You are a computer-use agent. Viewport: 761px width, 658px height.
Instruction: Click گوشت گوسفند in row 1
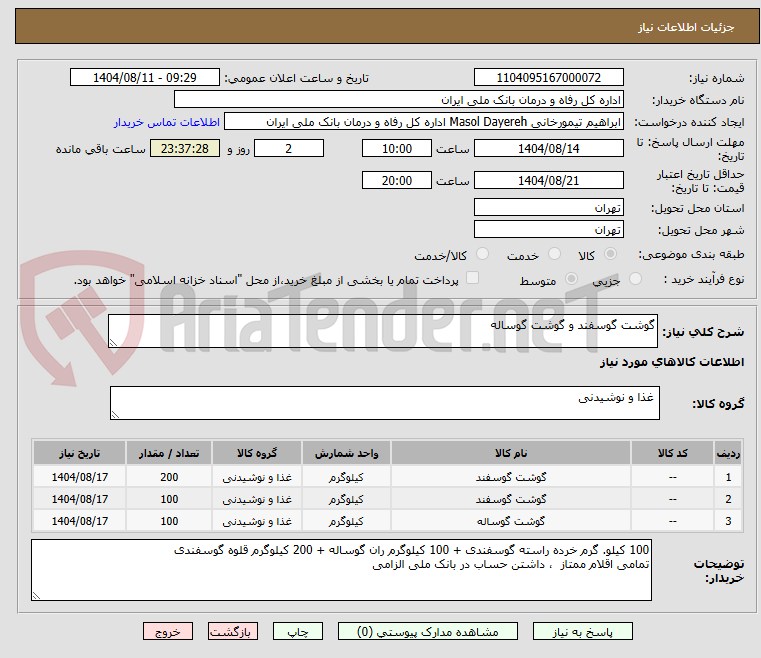pos(511,477)
